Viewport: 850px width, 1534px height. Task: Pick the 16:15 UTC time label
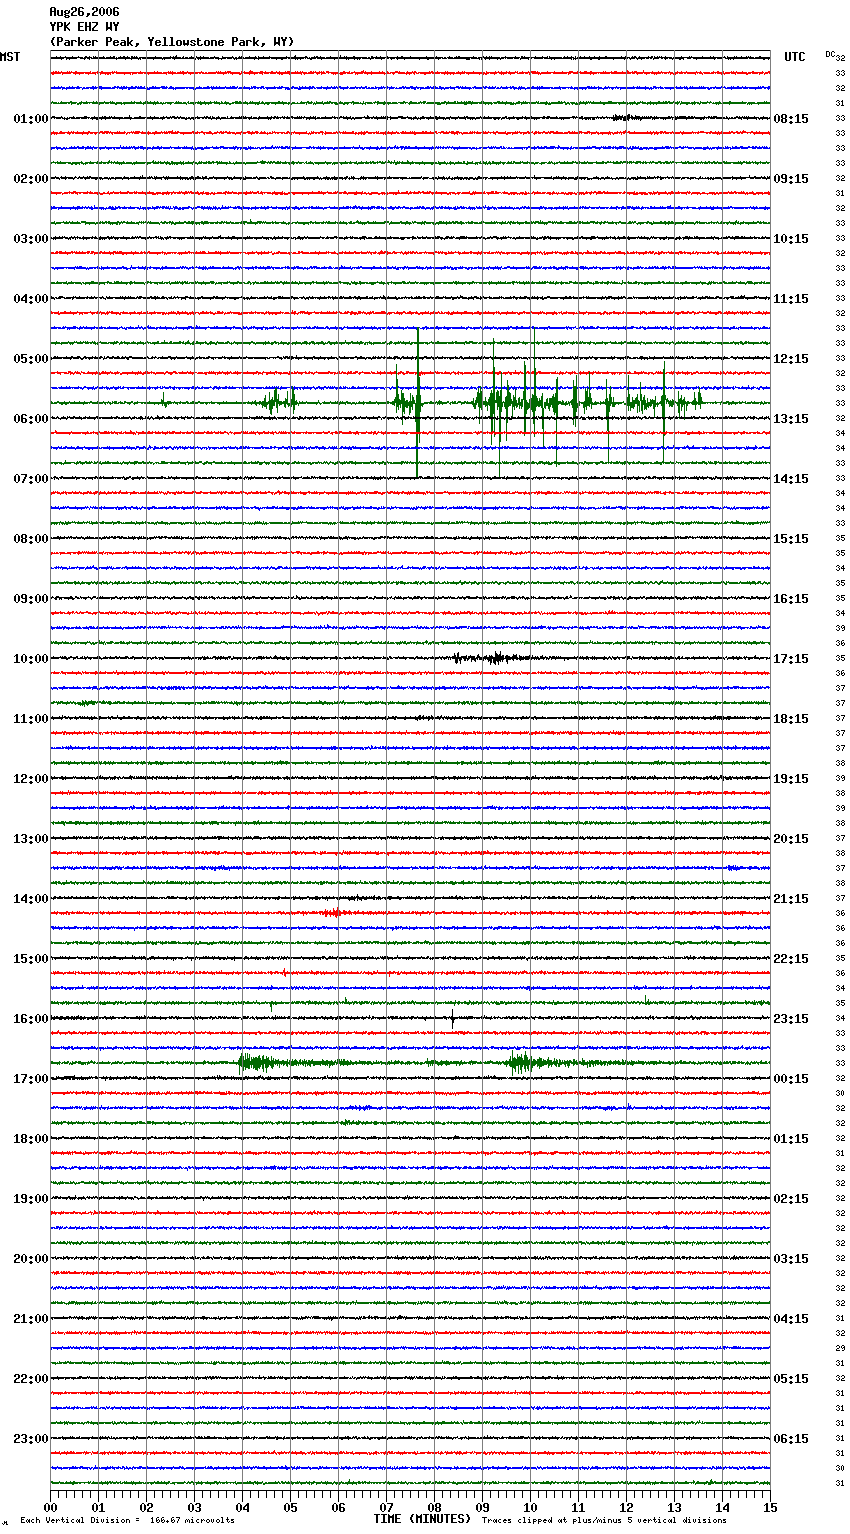point(791,599)
